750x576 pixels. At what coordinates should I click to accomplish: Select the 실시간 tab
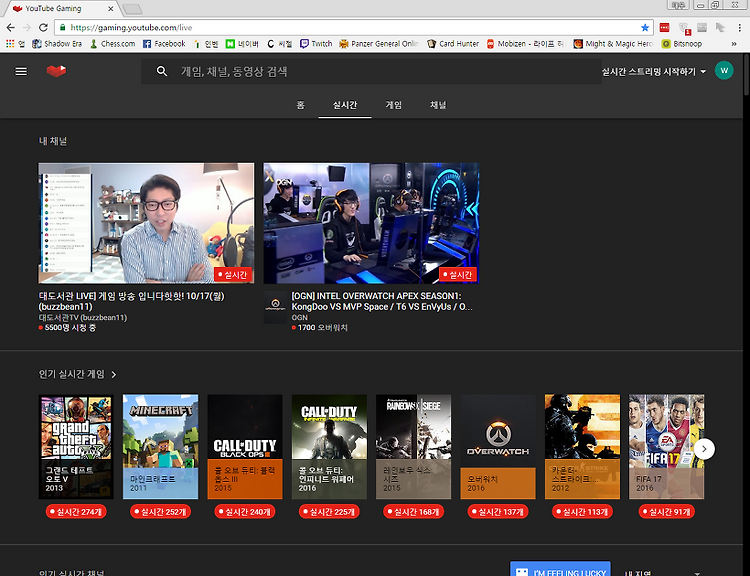(x=345, y=104)
